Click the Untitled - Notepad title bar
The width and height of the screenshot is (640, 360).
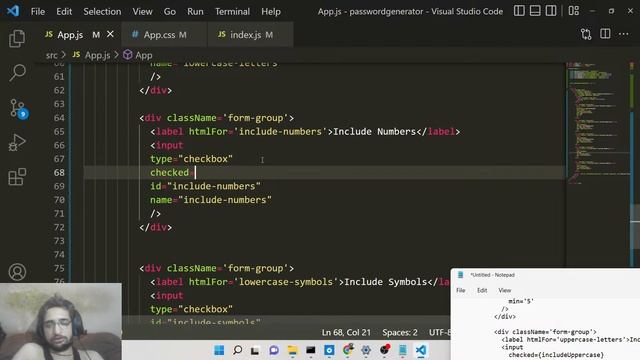545,275
